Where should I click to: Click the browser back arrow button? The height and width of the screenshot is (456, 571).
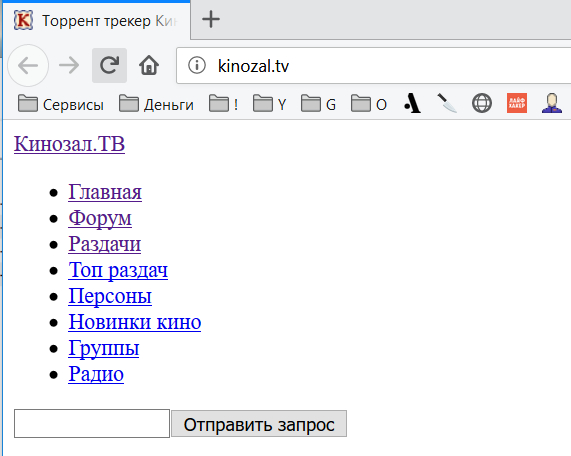pyautogui.click(x=28, y=66)
